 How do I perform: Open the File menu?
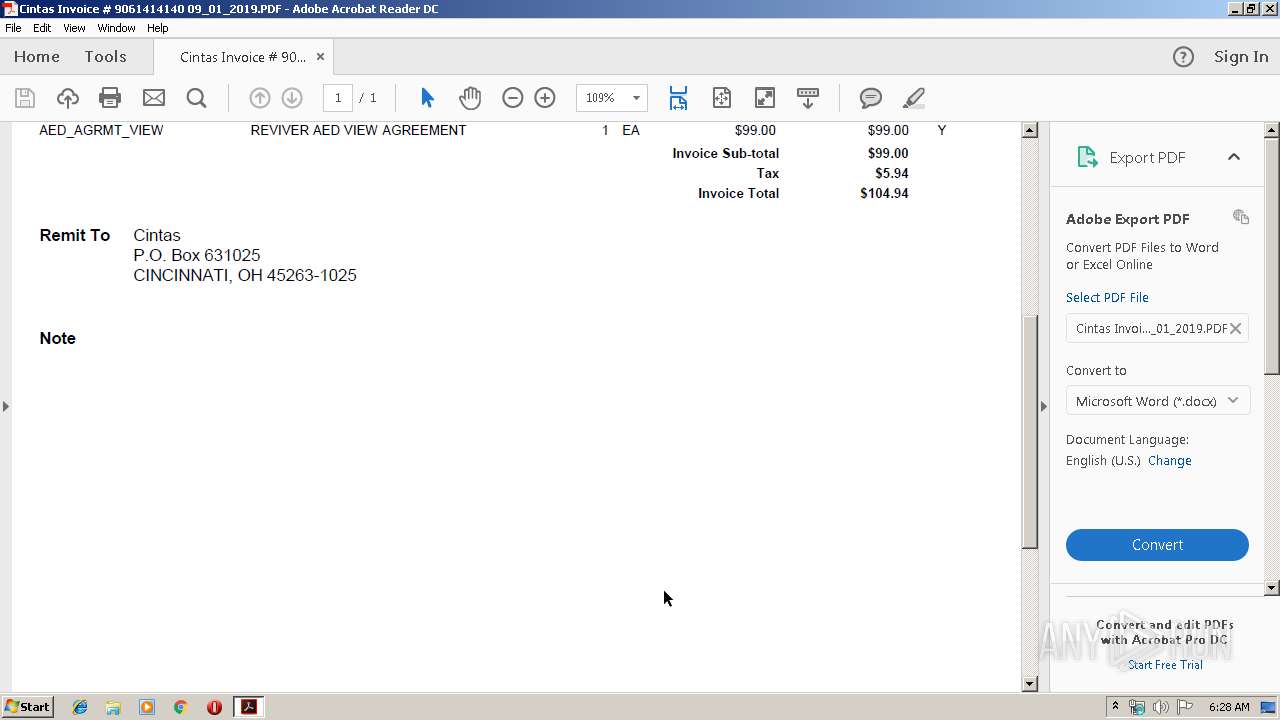[13, 28]
